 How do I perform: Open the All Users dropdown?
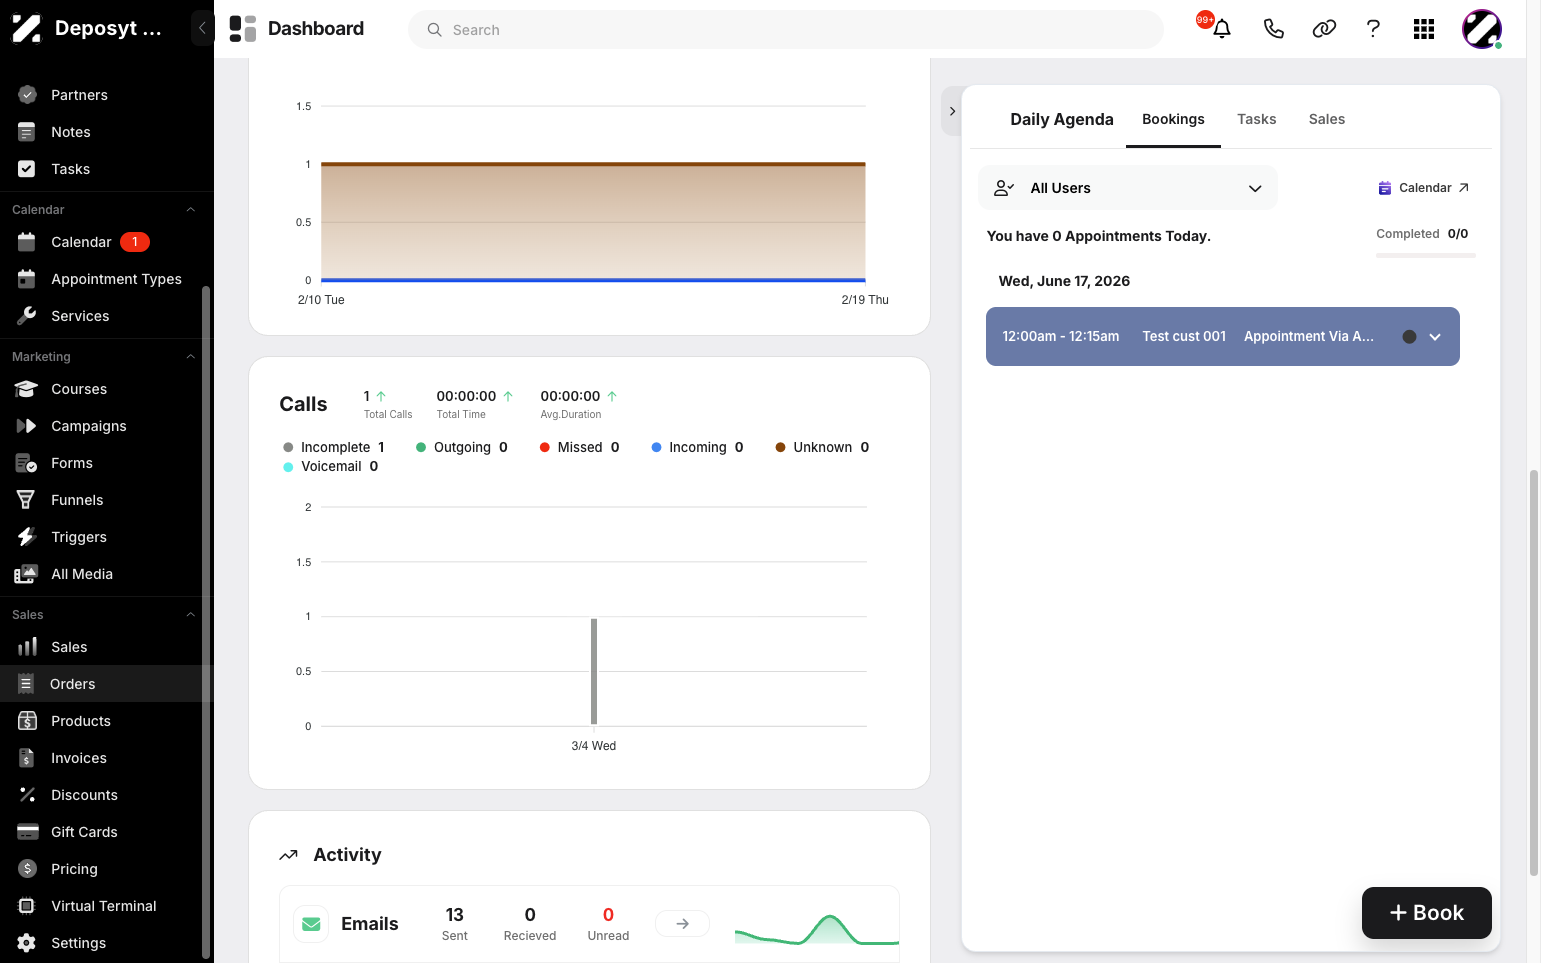[x=1128, y=188]
